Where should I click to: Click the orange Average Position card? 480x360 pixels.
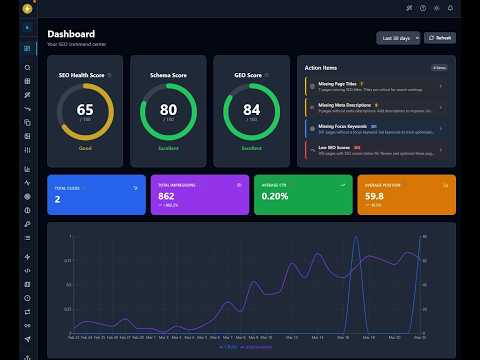[x=407, y=195]
